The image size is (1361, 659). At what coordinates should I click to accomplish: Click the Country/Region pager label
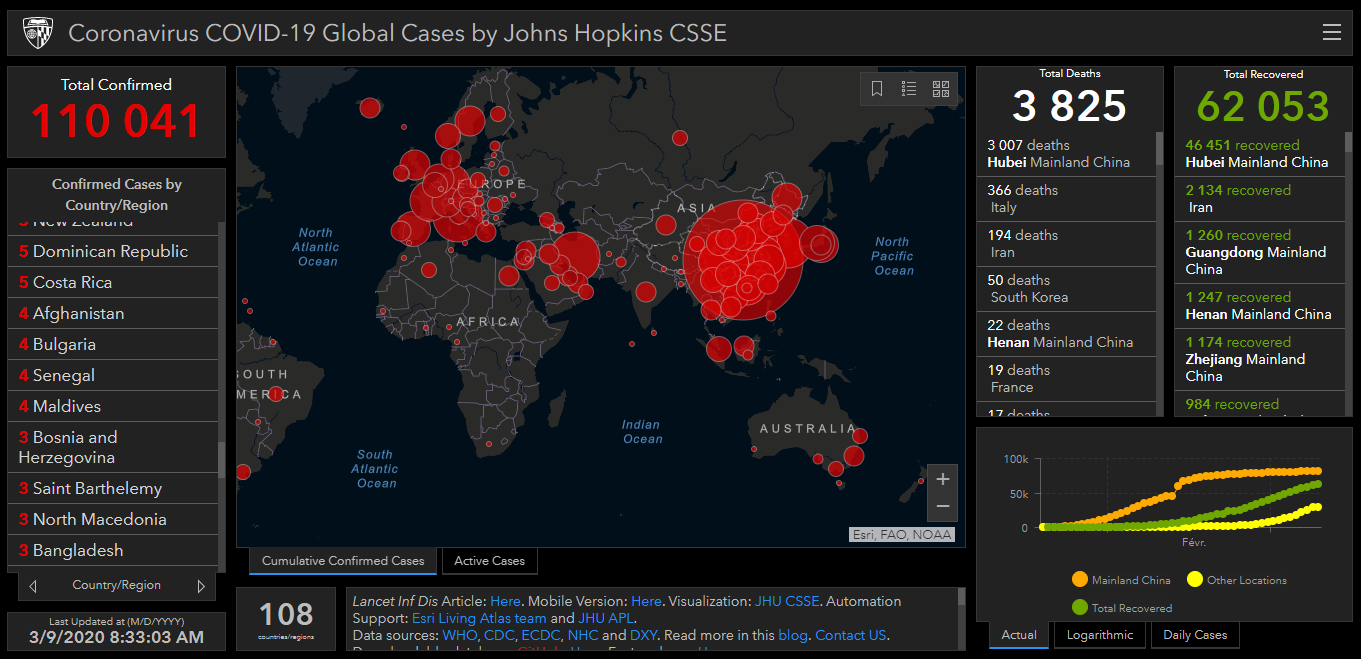coord(117,585)
